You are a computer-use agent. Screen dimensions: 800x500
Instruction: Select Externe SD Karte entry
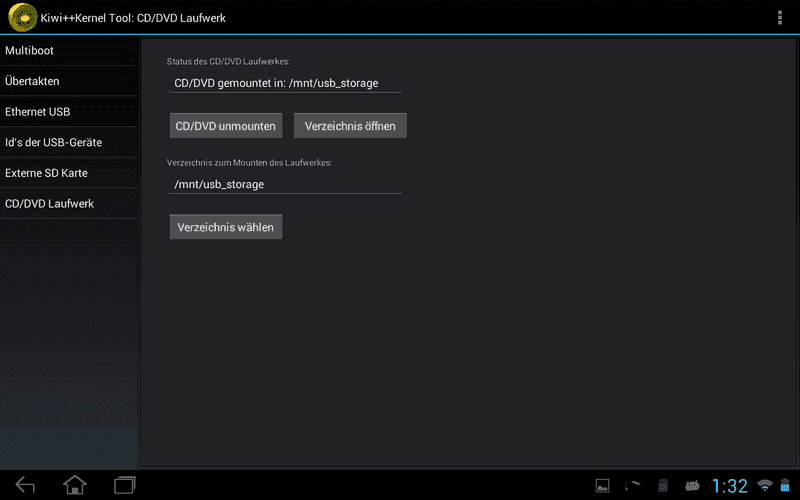(x=69, y=173)
